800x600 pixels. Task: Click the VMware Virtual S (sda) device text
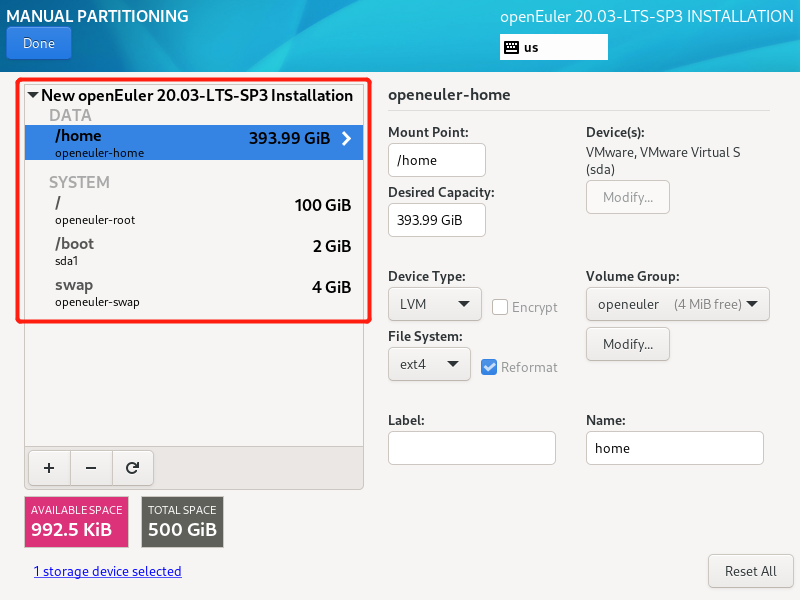(x=663, y=161)
